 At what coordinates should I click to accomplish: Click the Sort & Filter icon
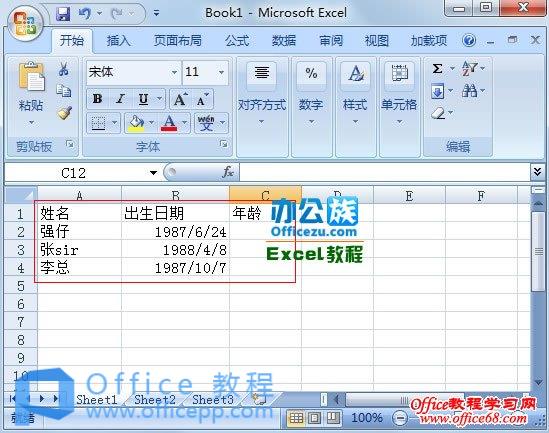click(x=469, y=69)
